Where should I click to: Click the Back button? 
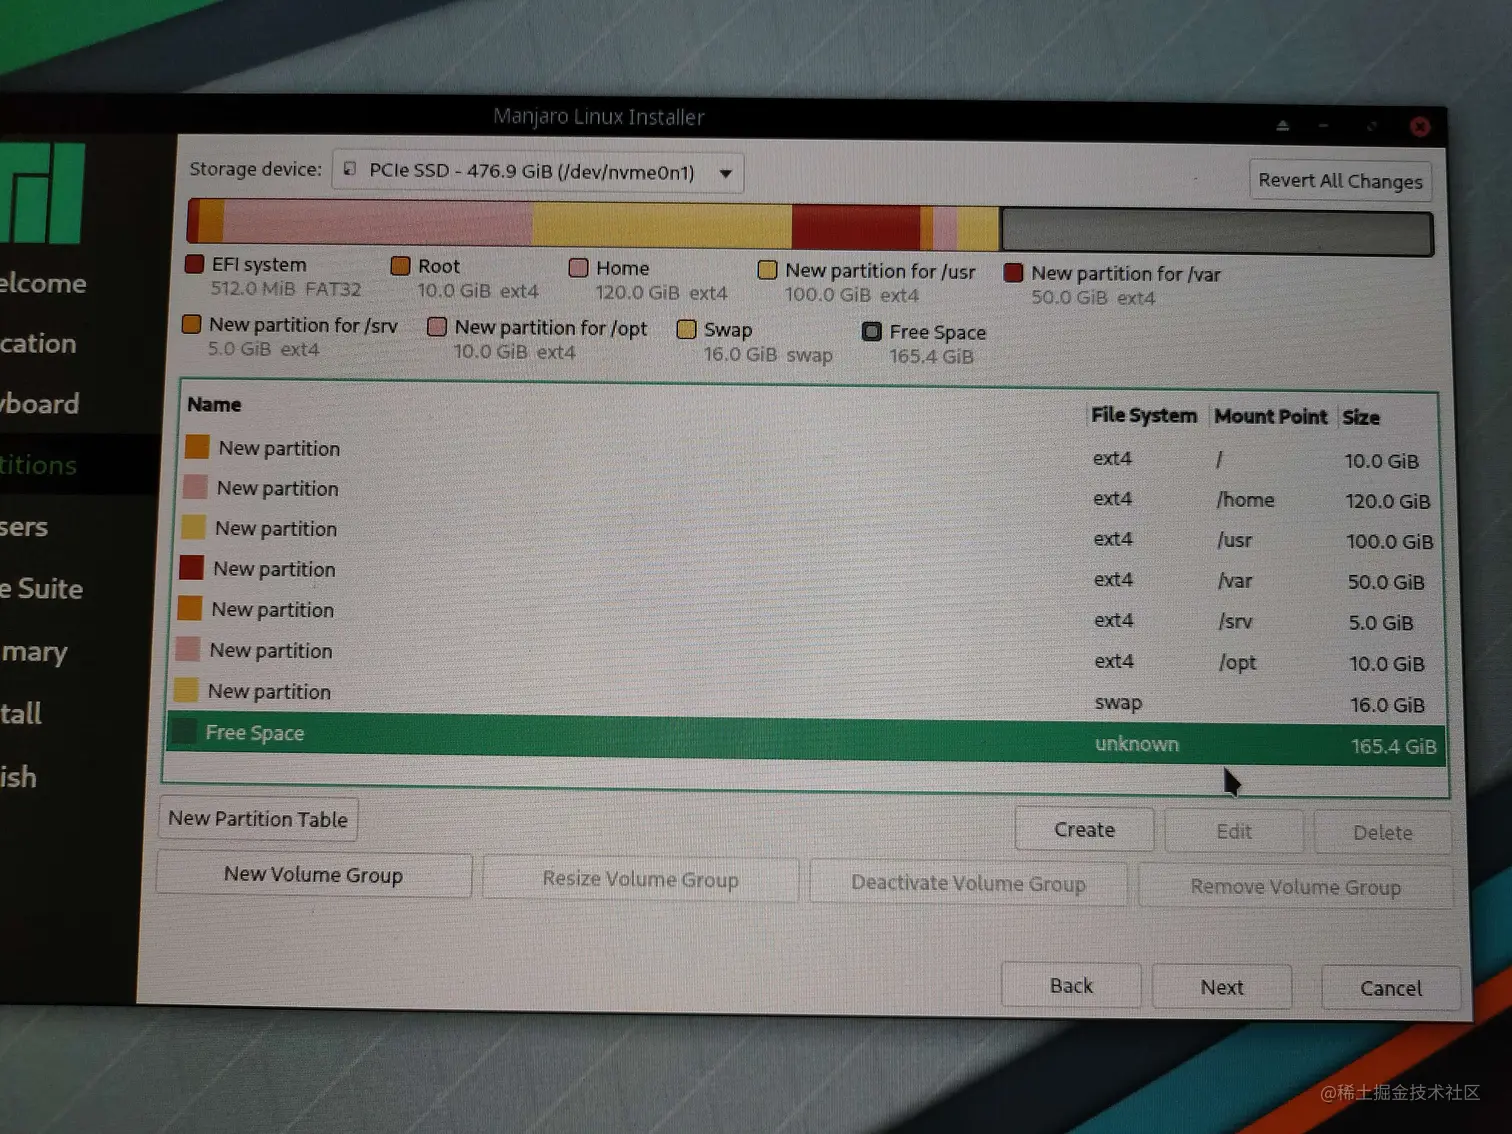click(1071, 986)
